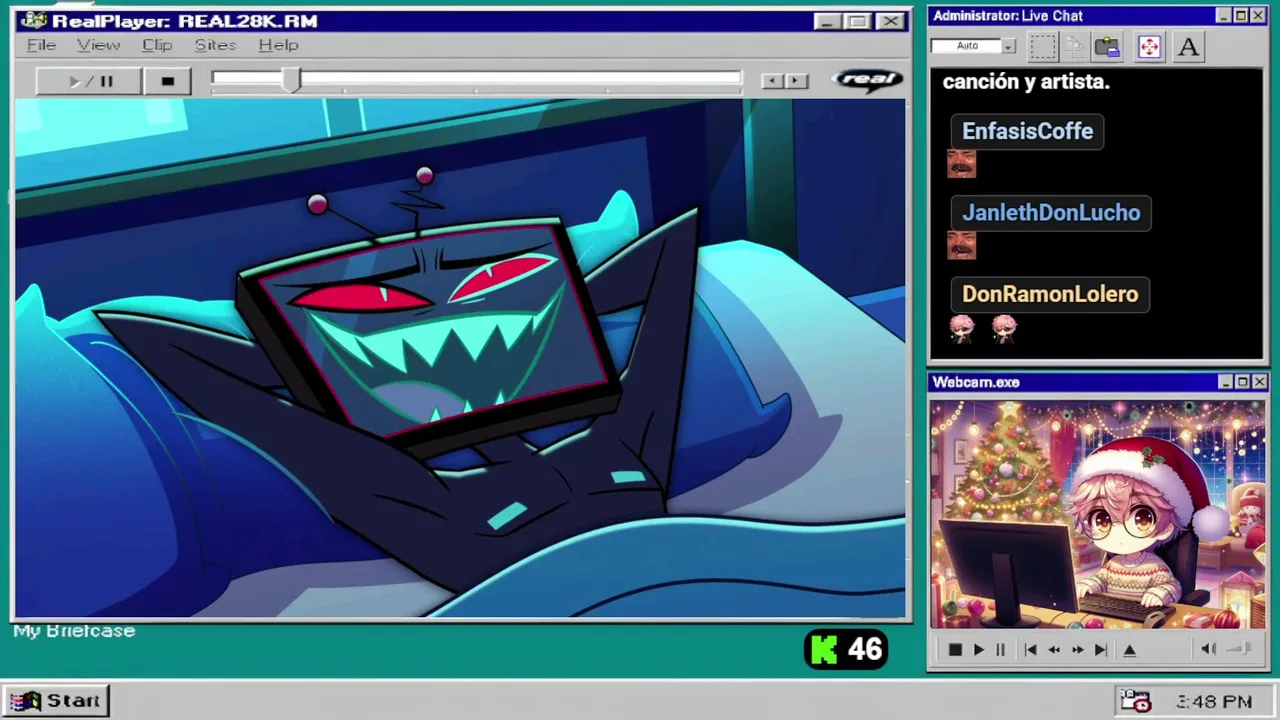
Task: Click the green K 46 viewer counter
Action: 846,650
